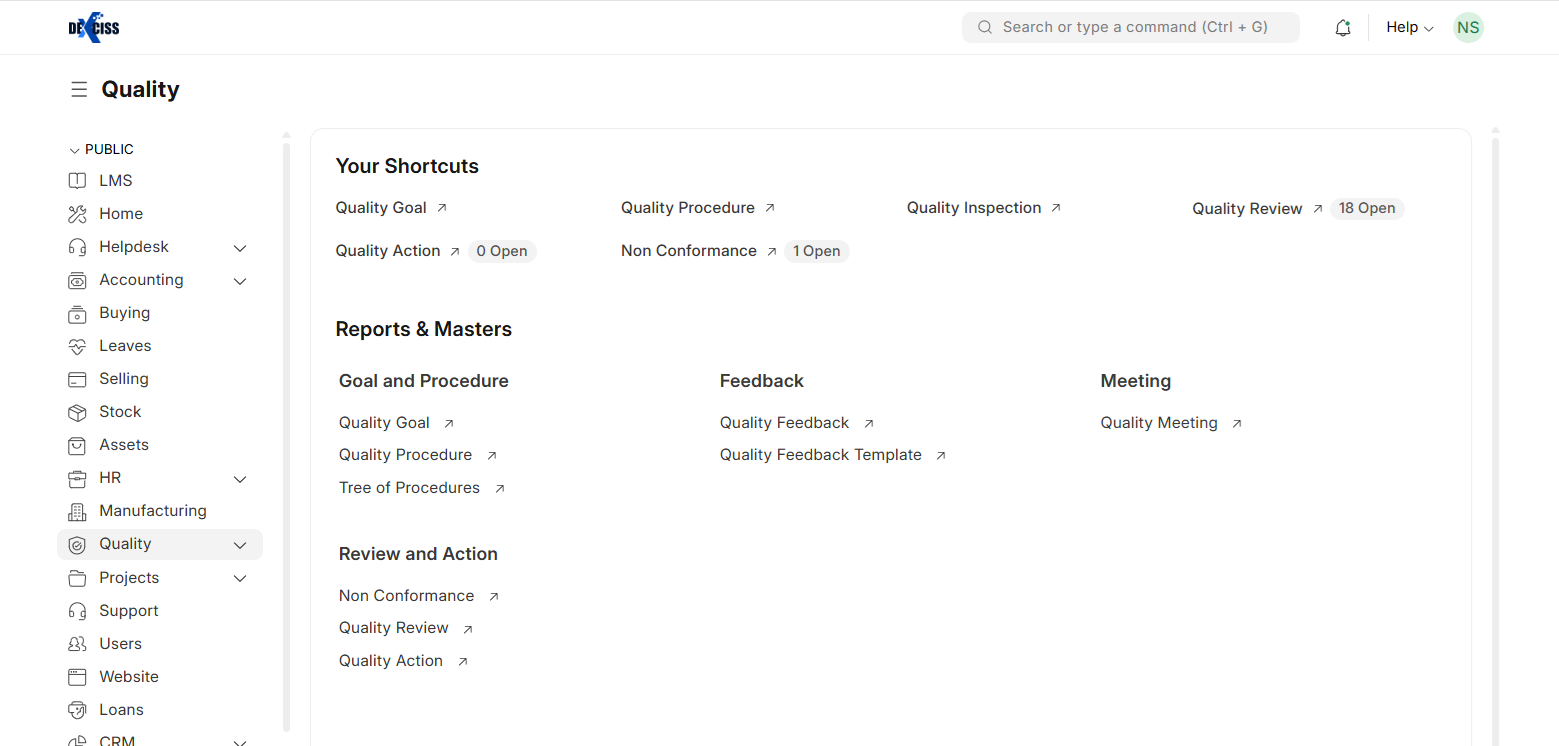Collapse the PUBLIC sidebar group
Image resolution: width=1559 pixels, height=746 pixels.
[75, 150]
